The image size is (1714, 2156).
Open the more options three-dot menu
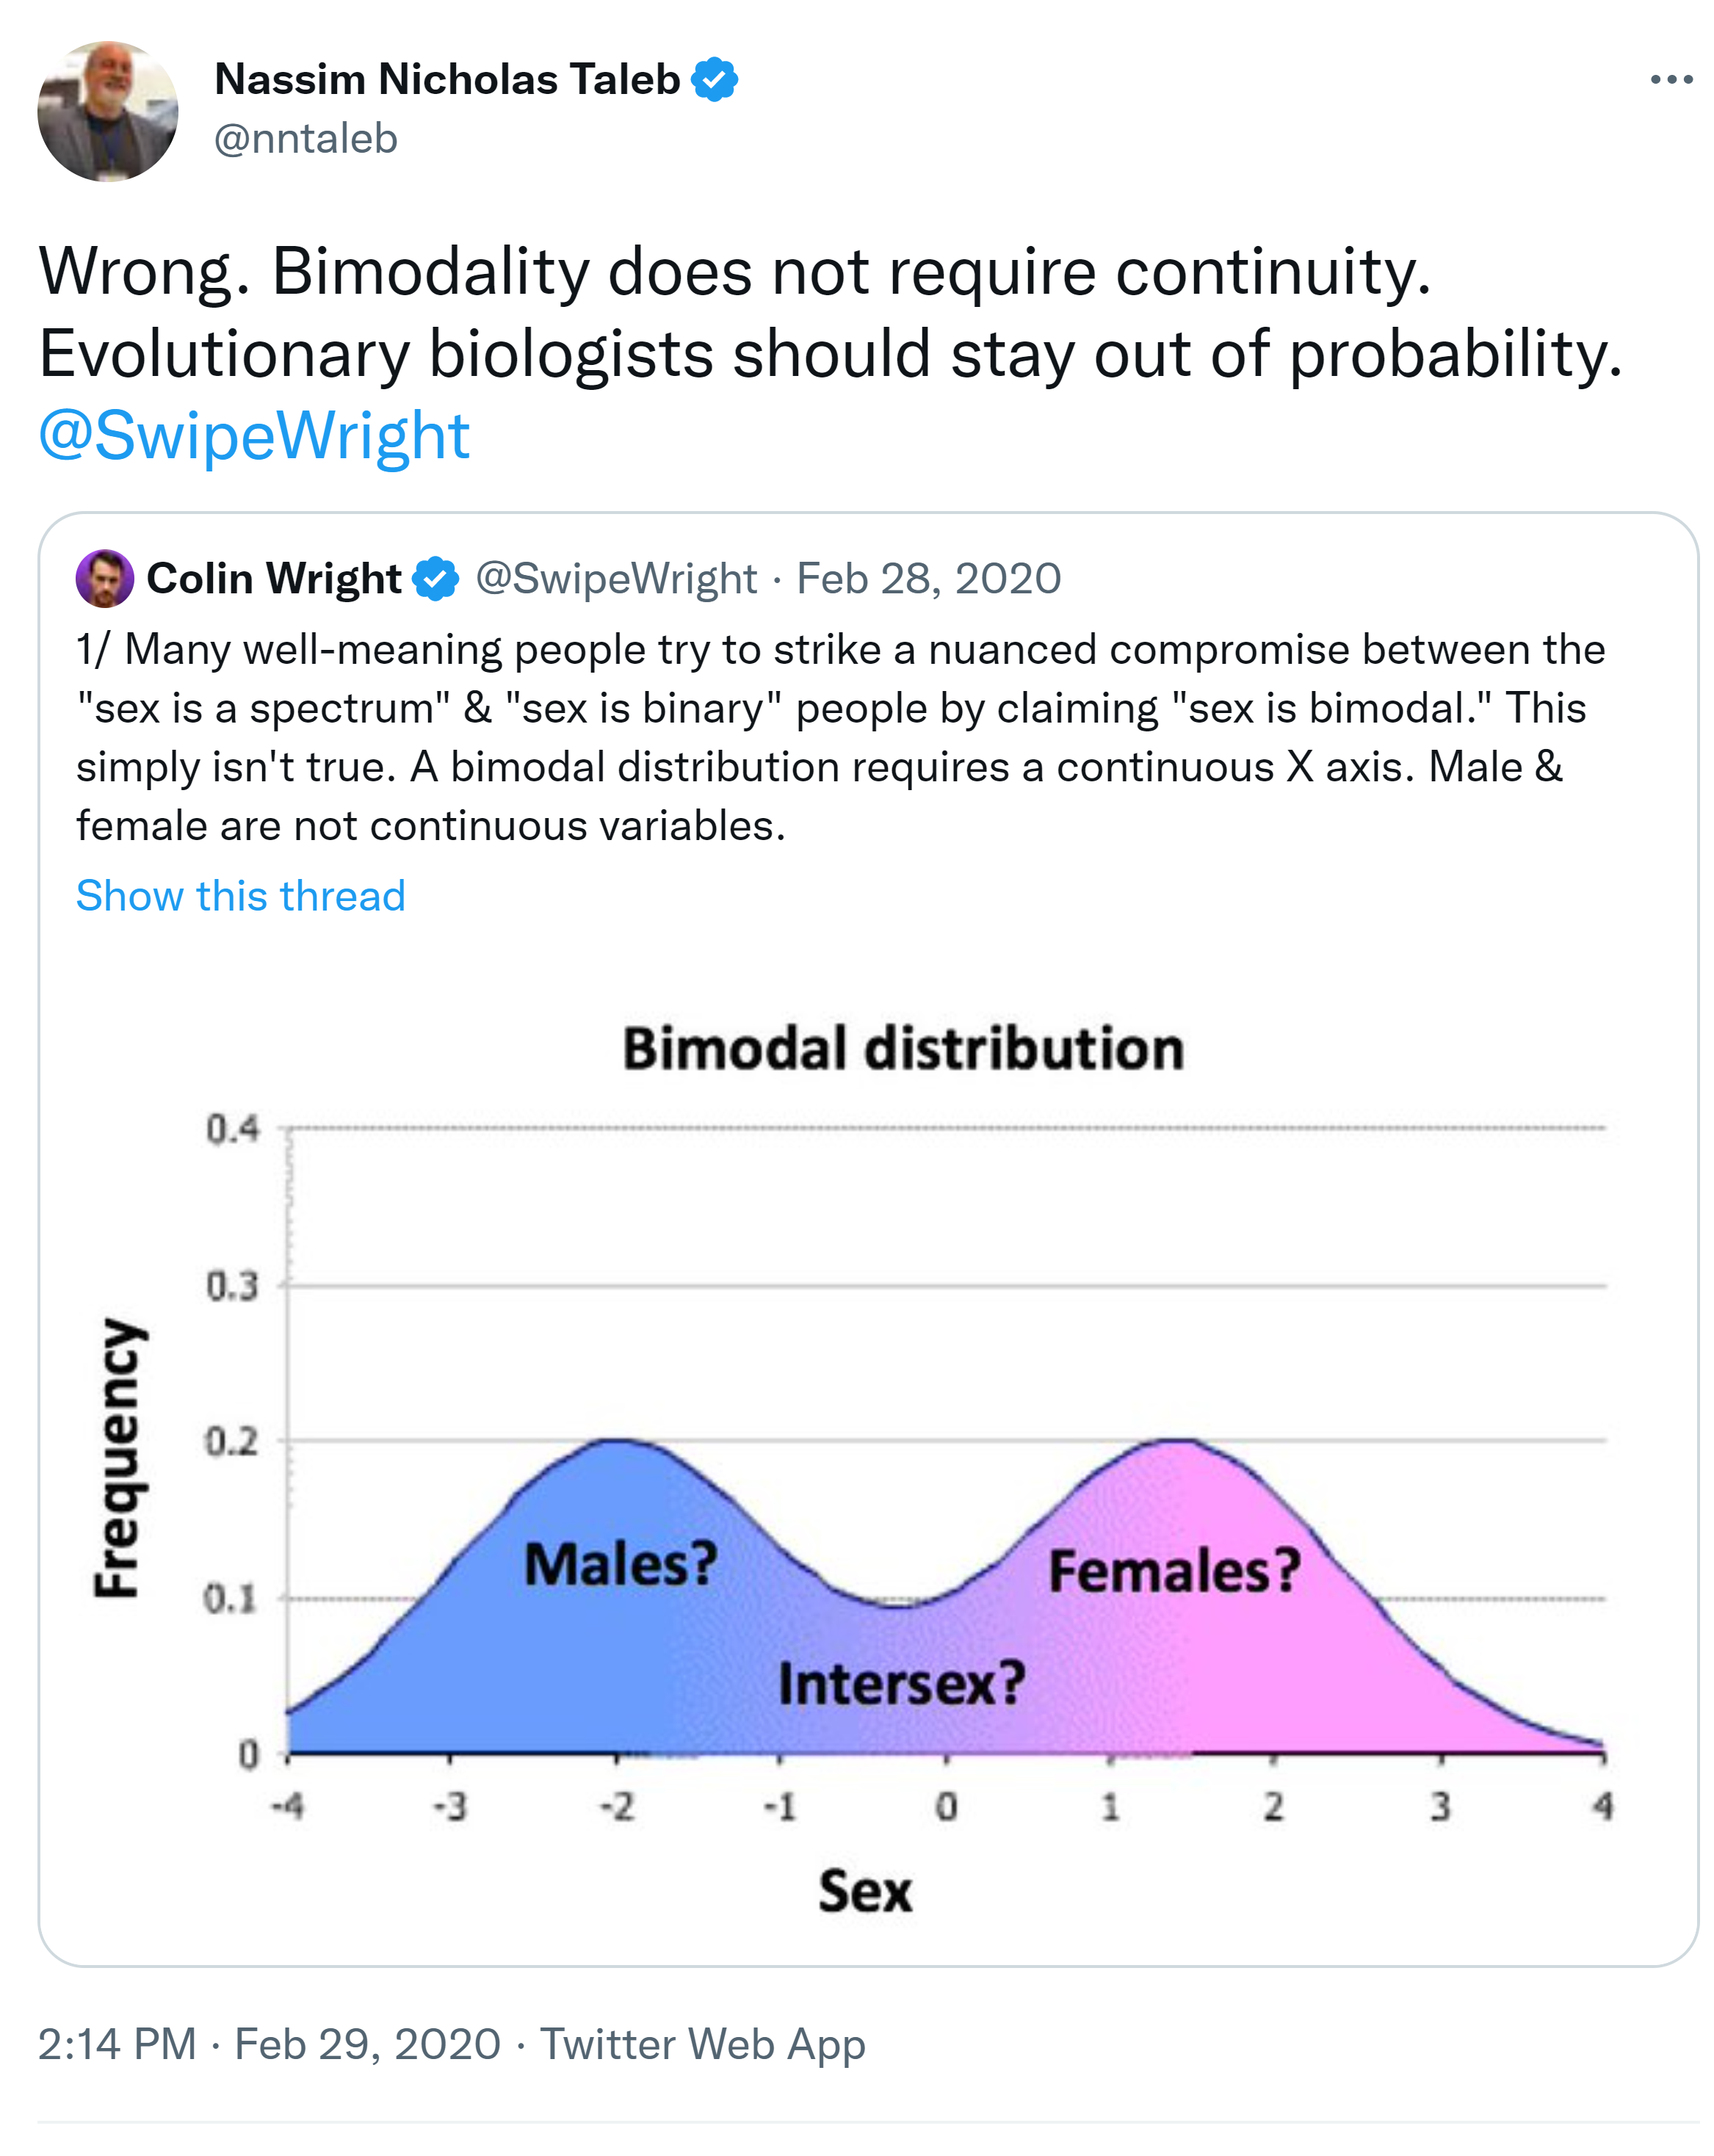1670,79
